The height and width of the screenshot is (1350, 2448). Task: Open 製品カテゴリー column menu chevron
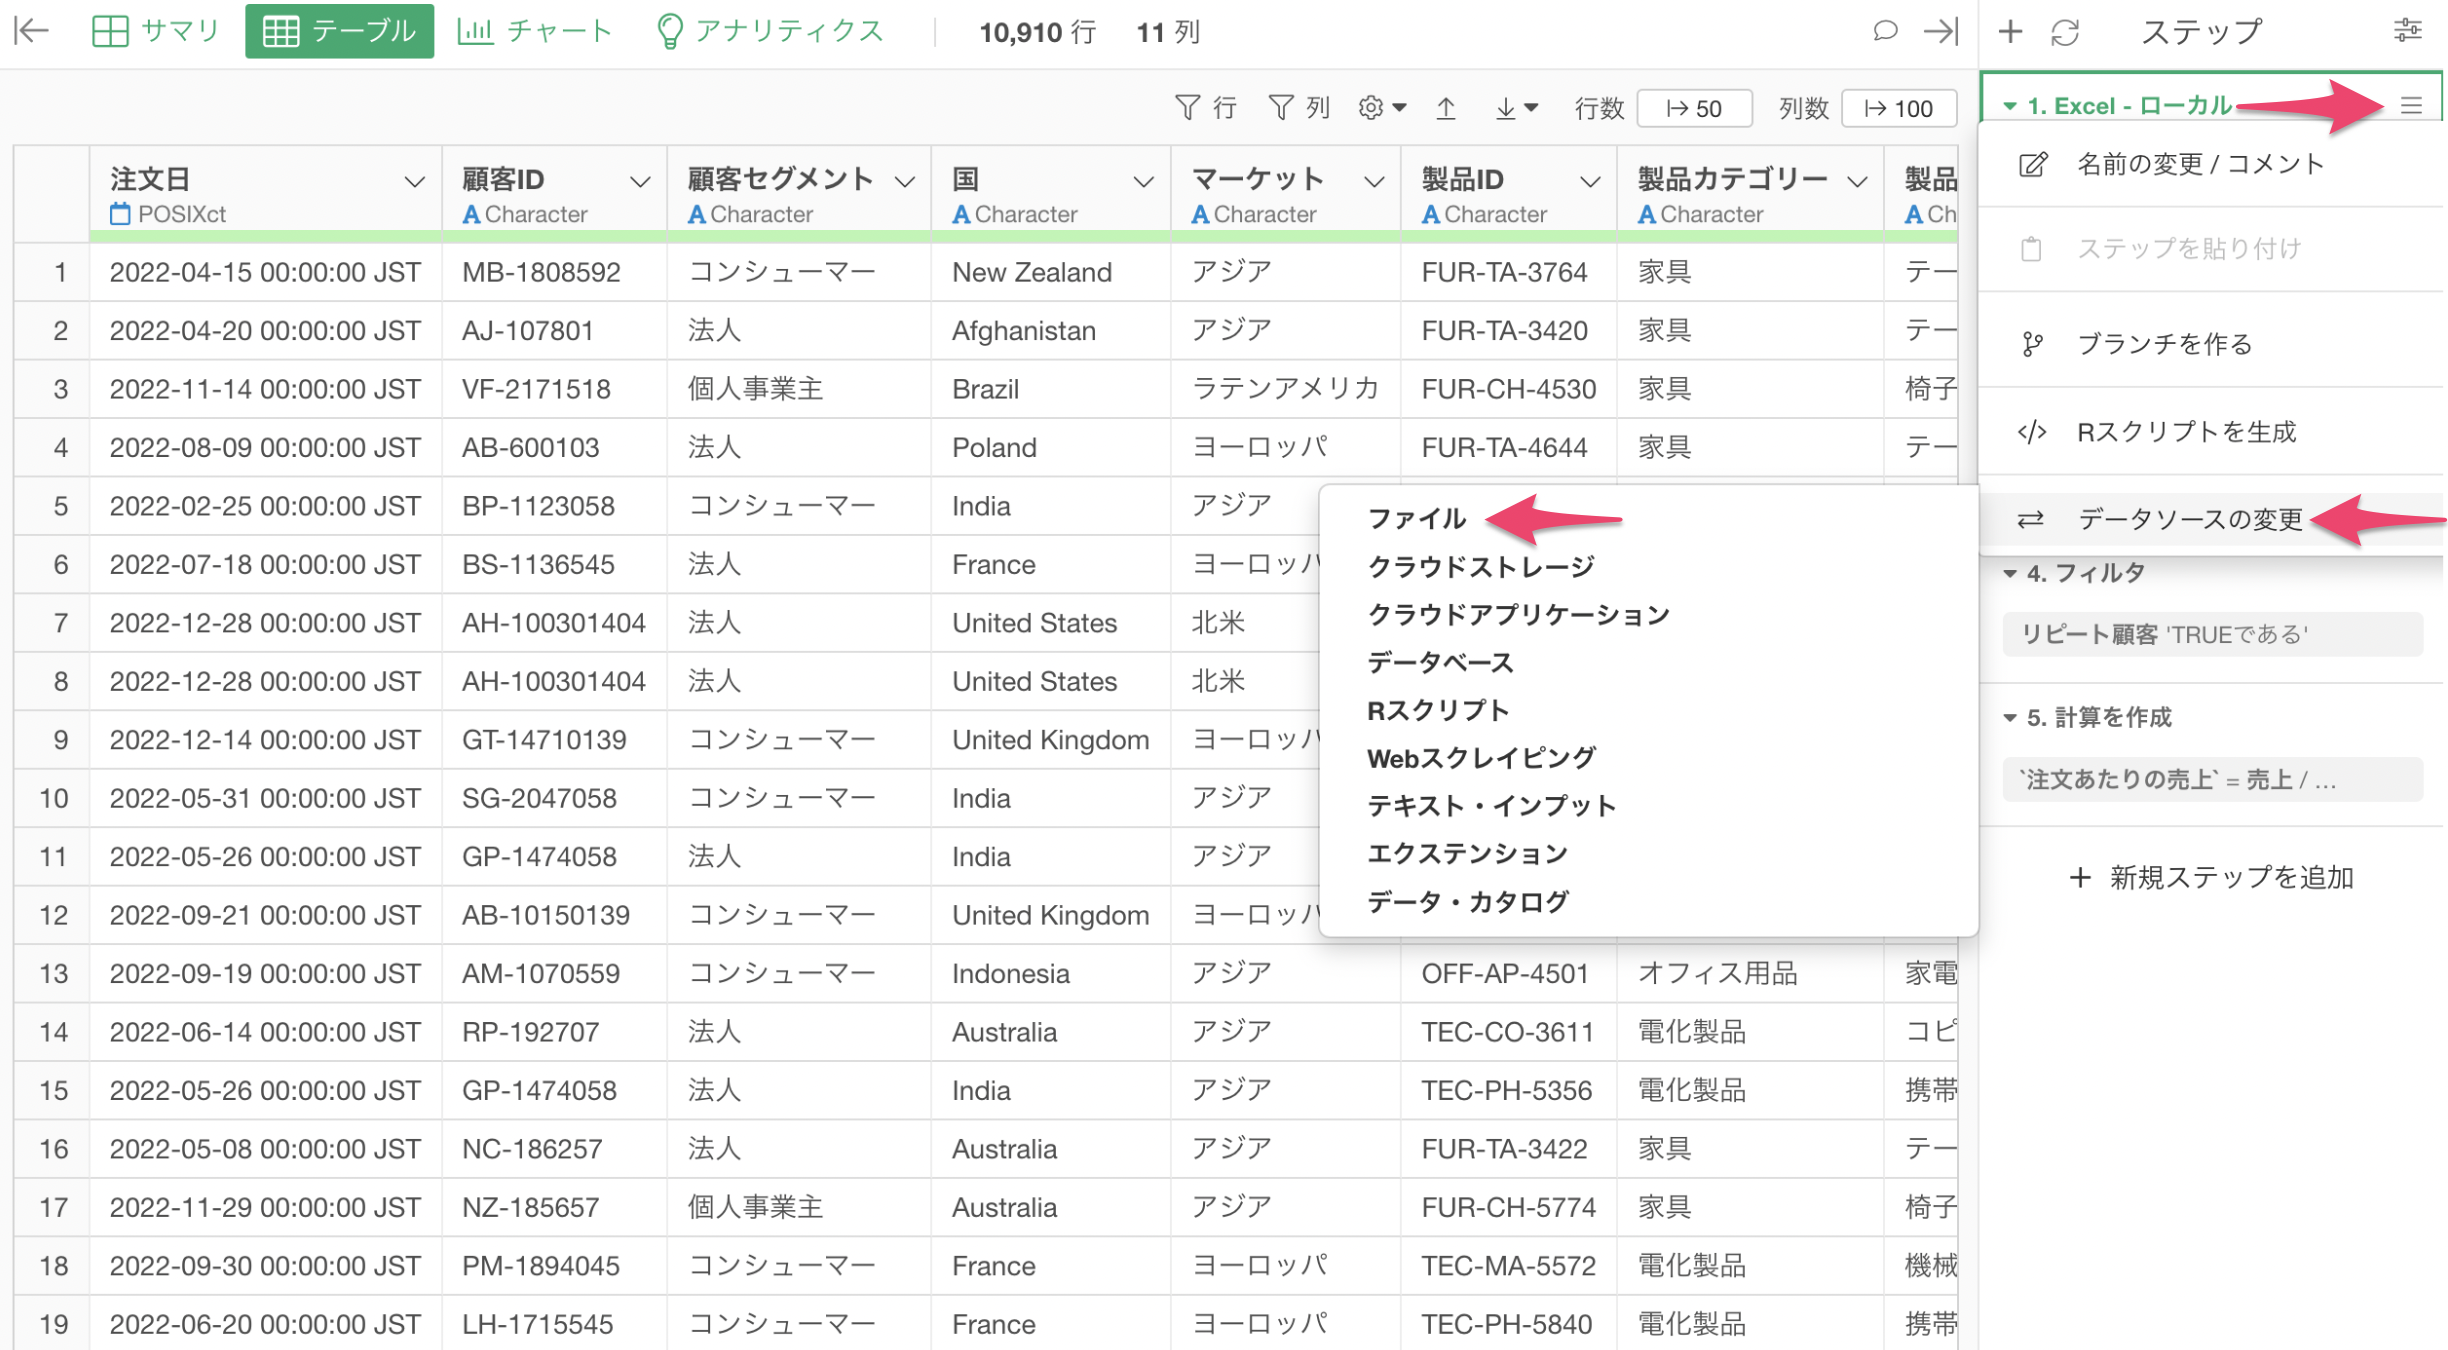(1858, 181)
